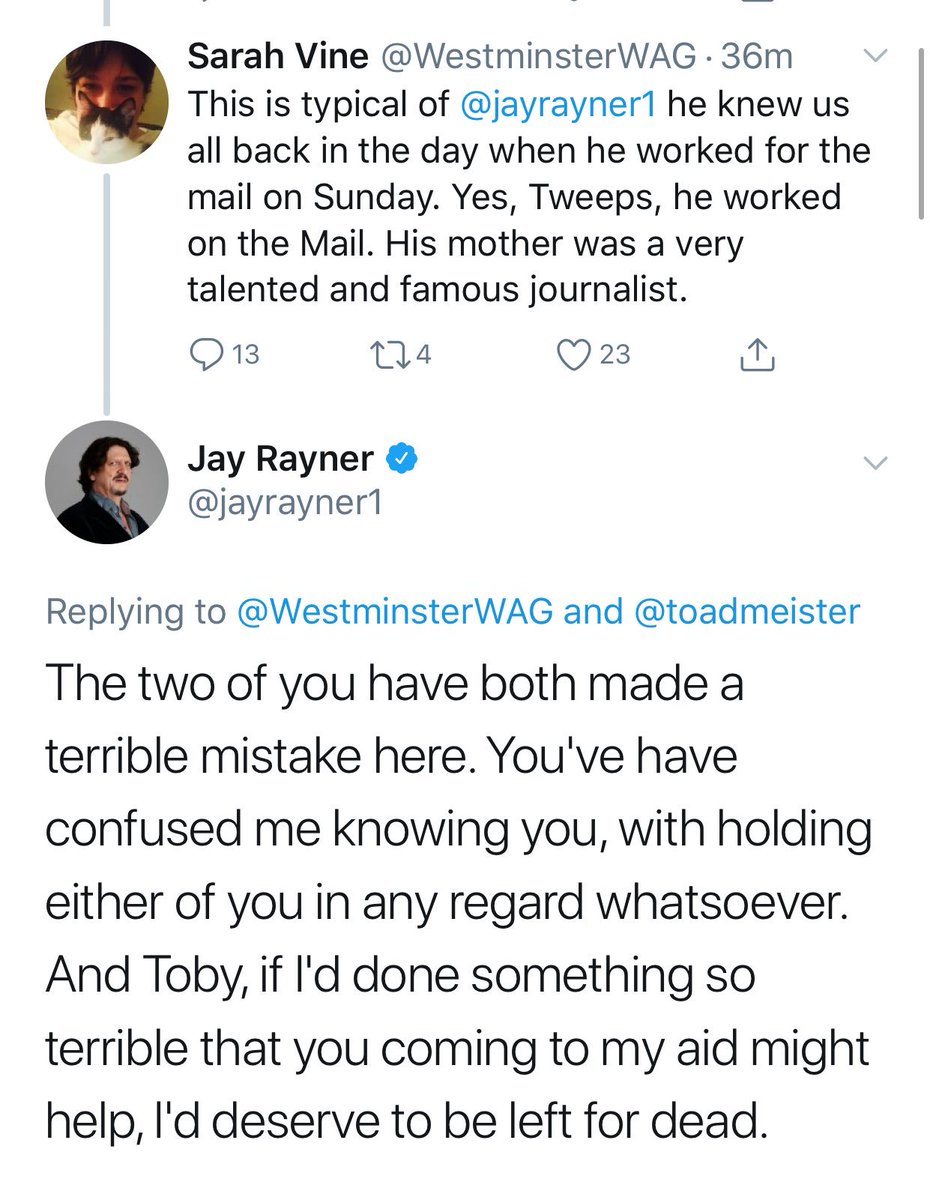Screen dimensions: 930x1200
Task: Click the Jay Rayner display name
Action: tap(280, 460)
